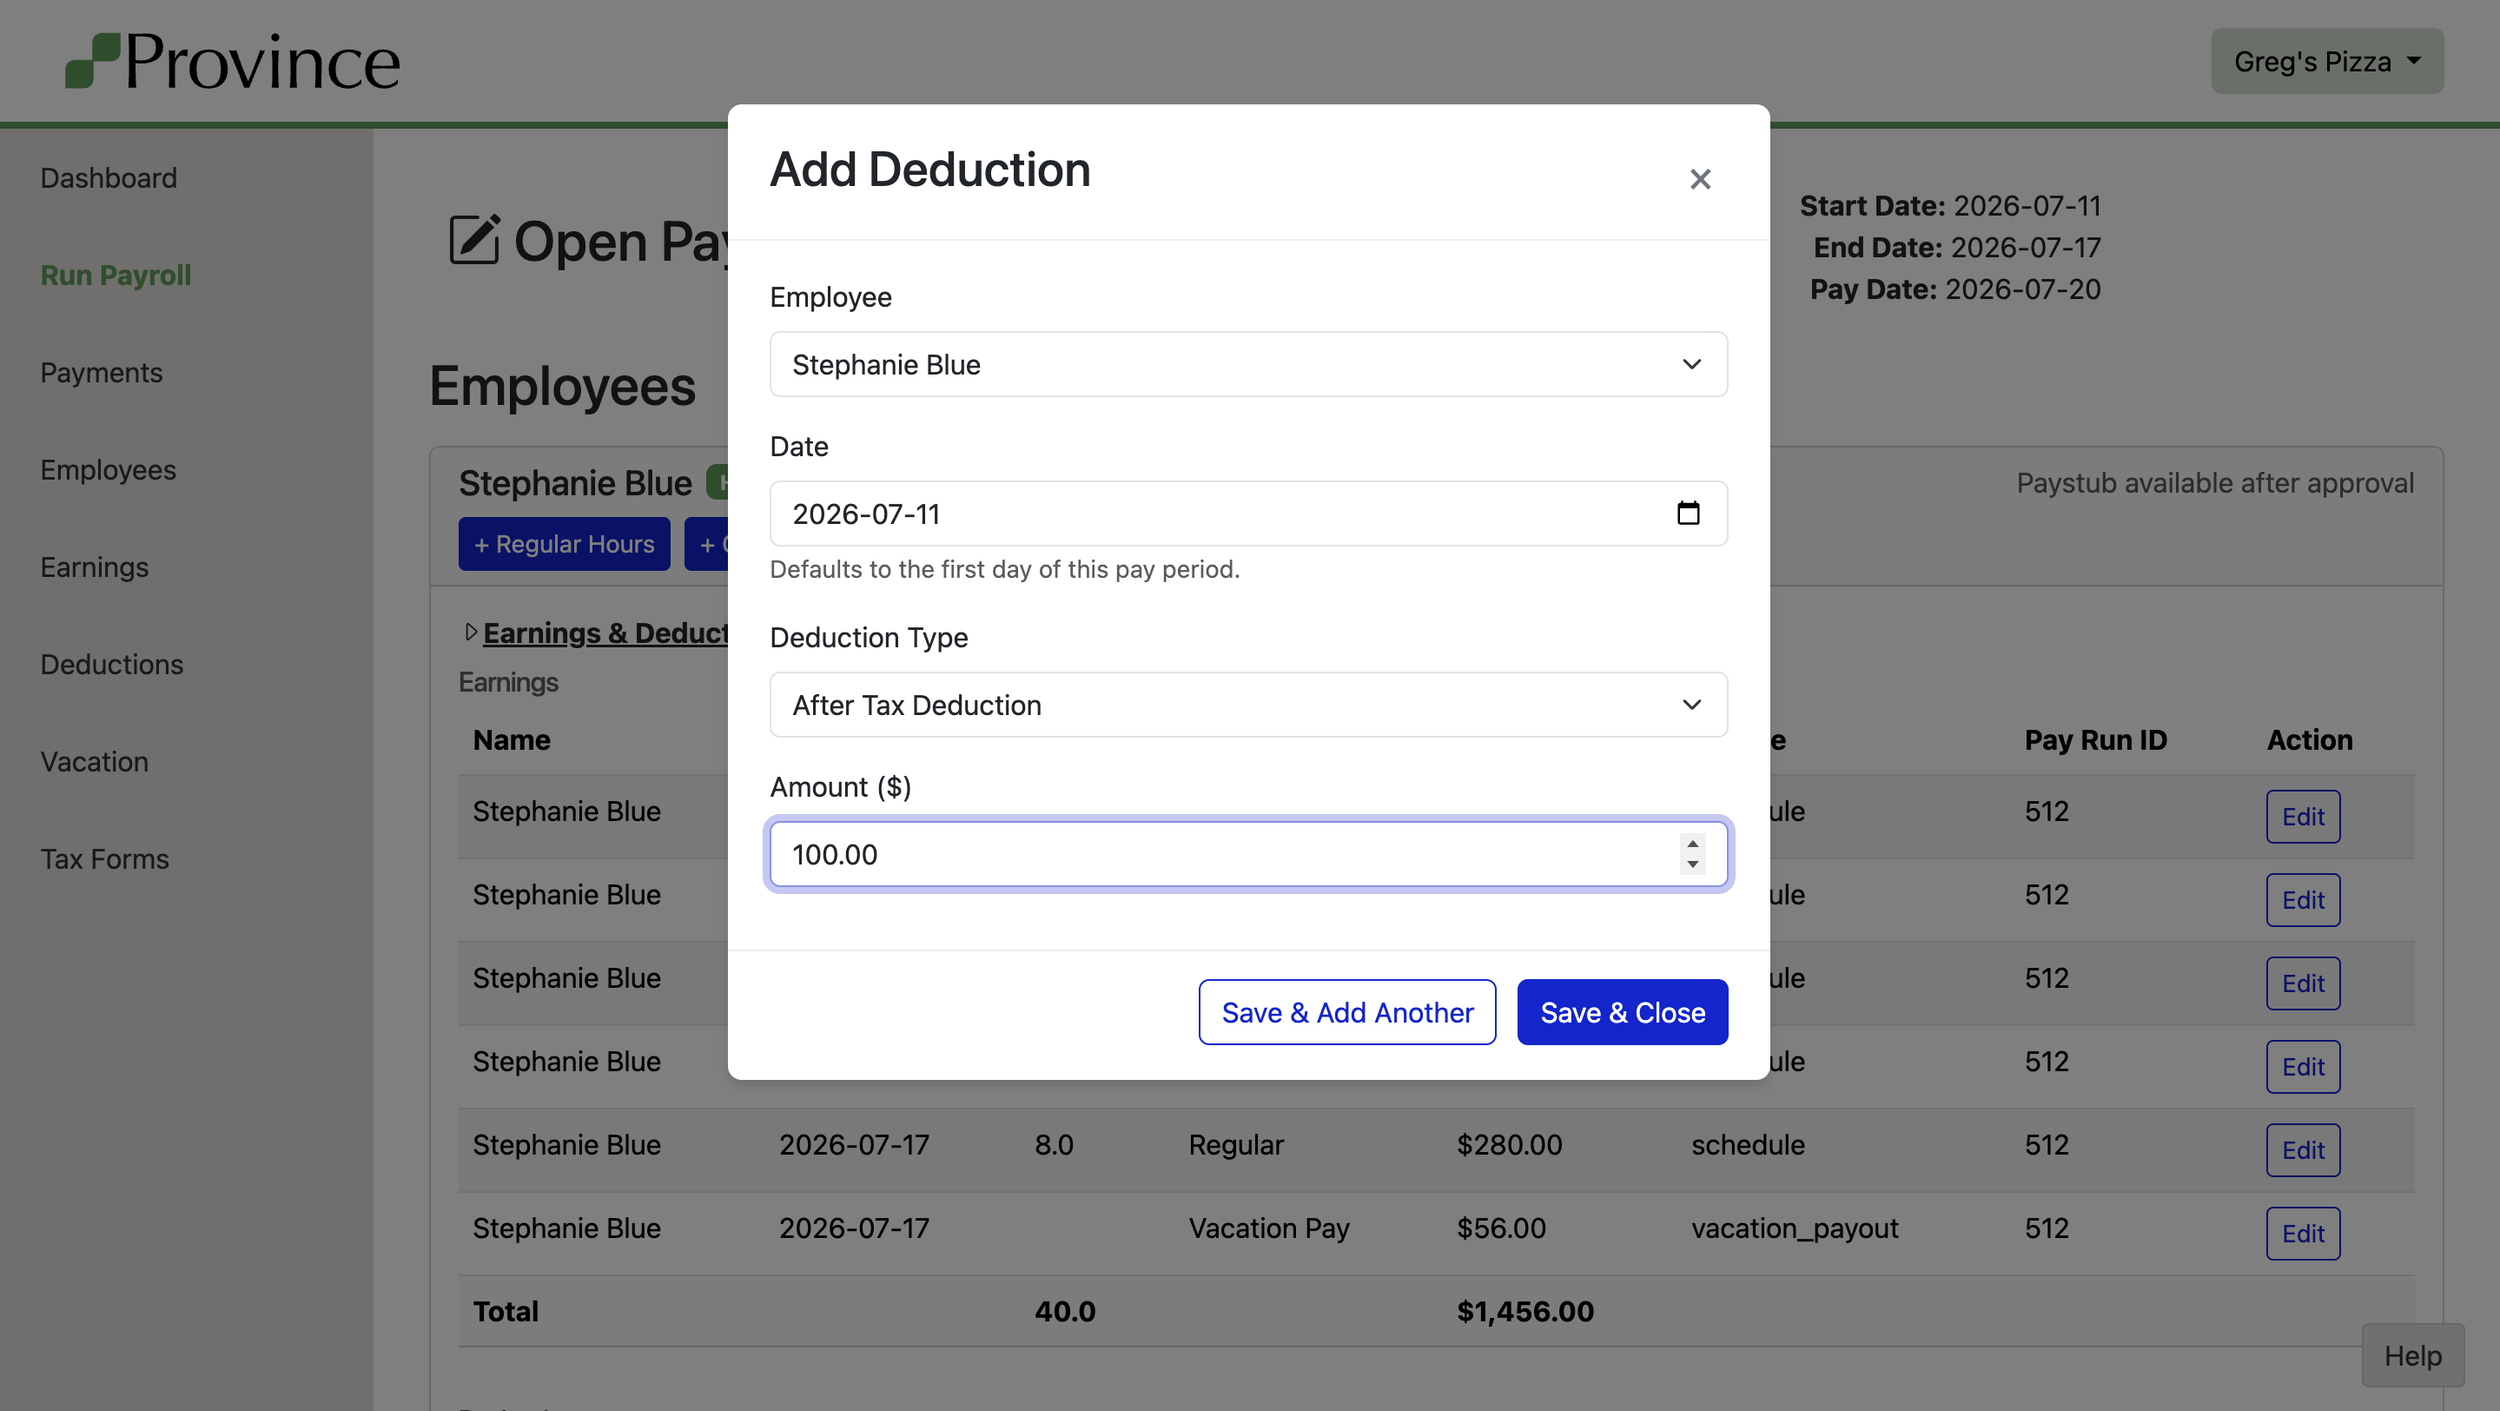Image resolution: width=2500 pixels, height=1411 pixels.
Task: Click the Total row label
Action: tap(505, 1311)
